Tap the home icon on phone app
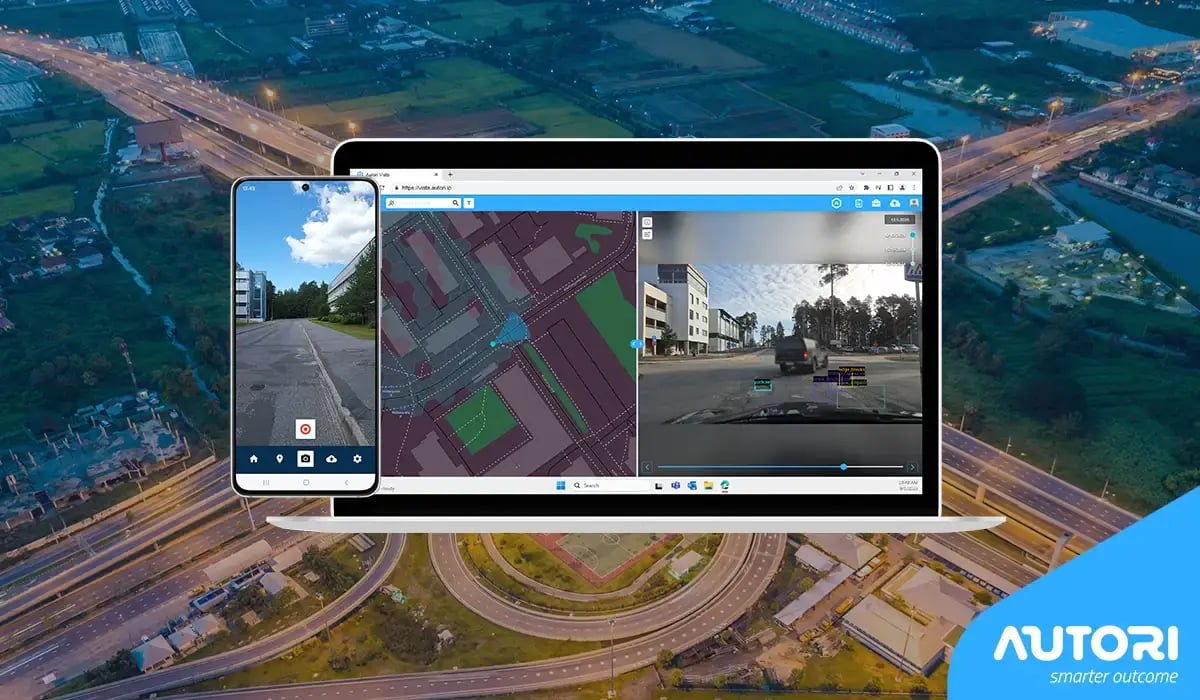The width and height of the screenshot is (1200, 700). [254, 458]
